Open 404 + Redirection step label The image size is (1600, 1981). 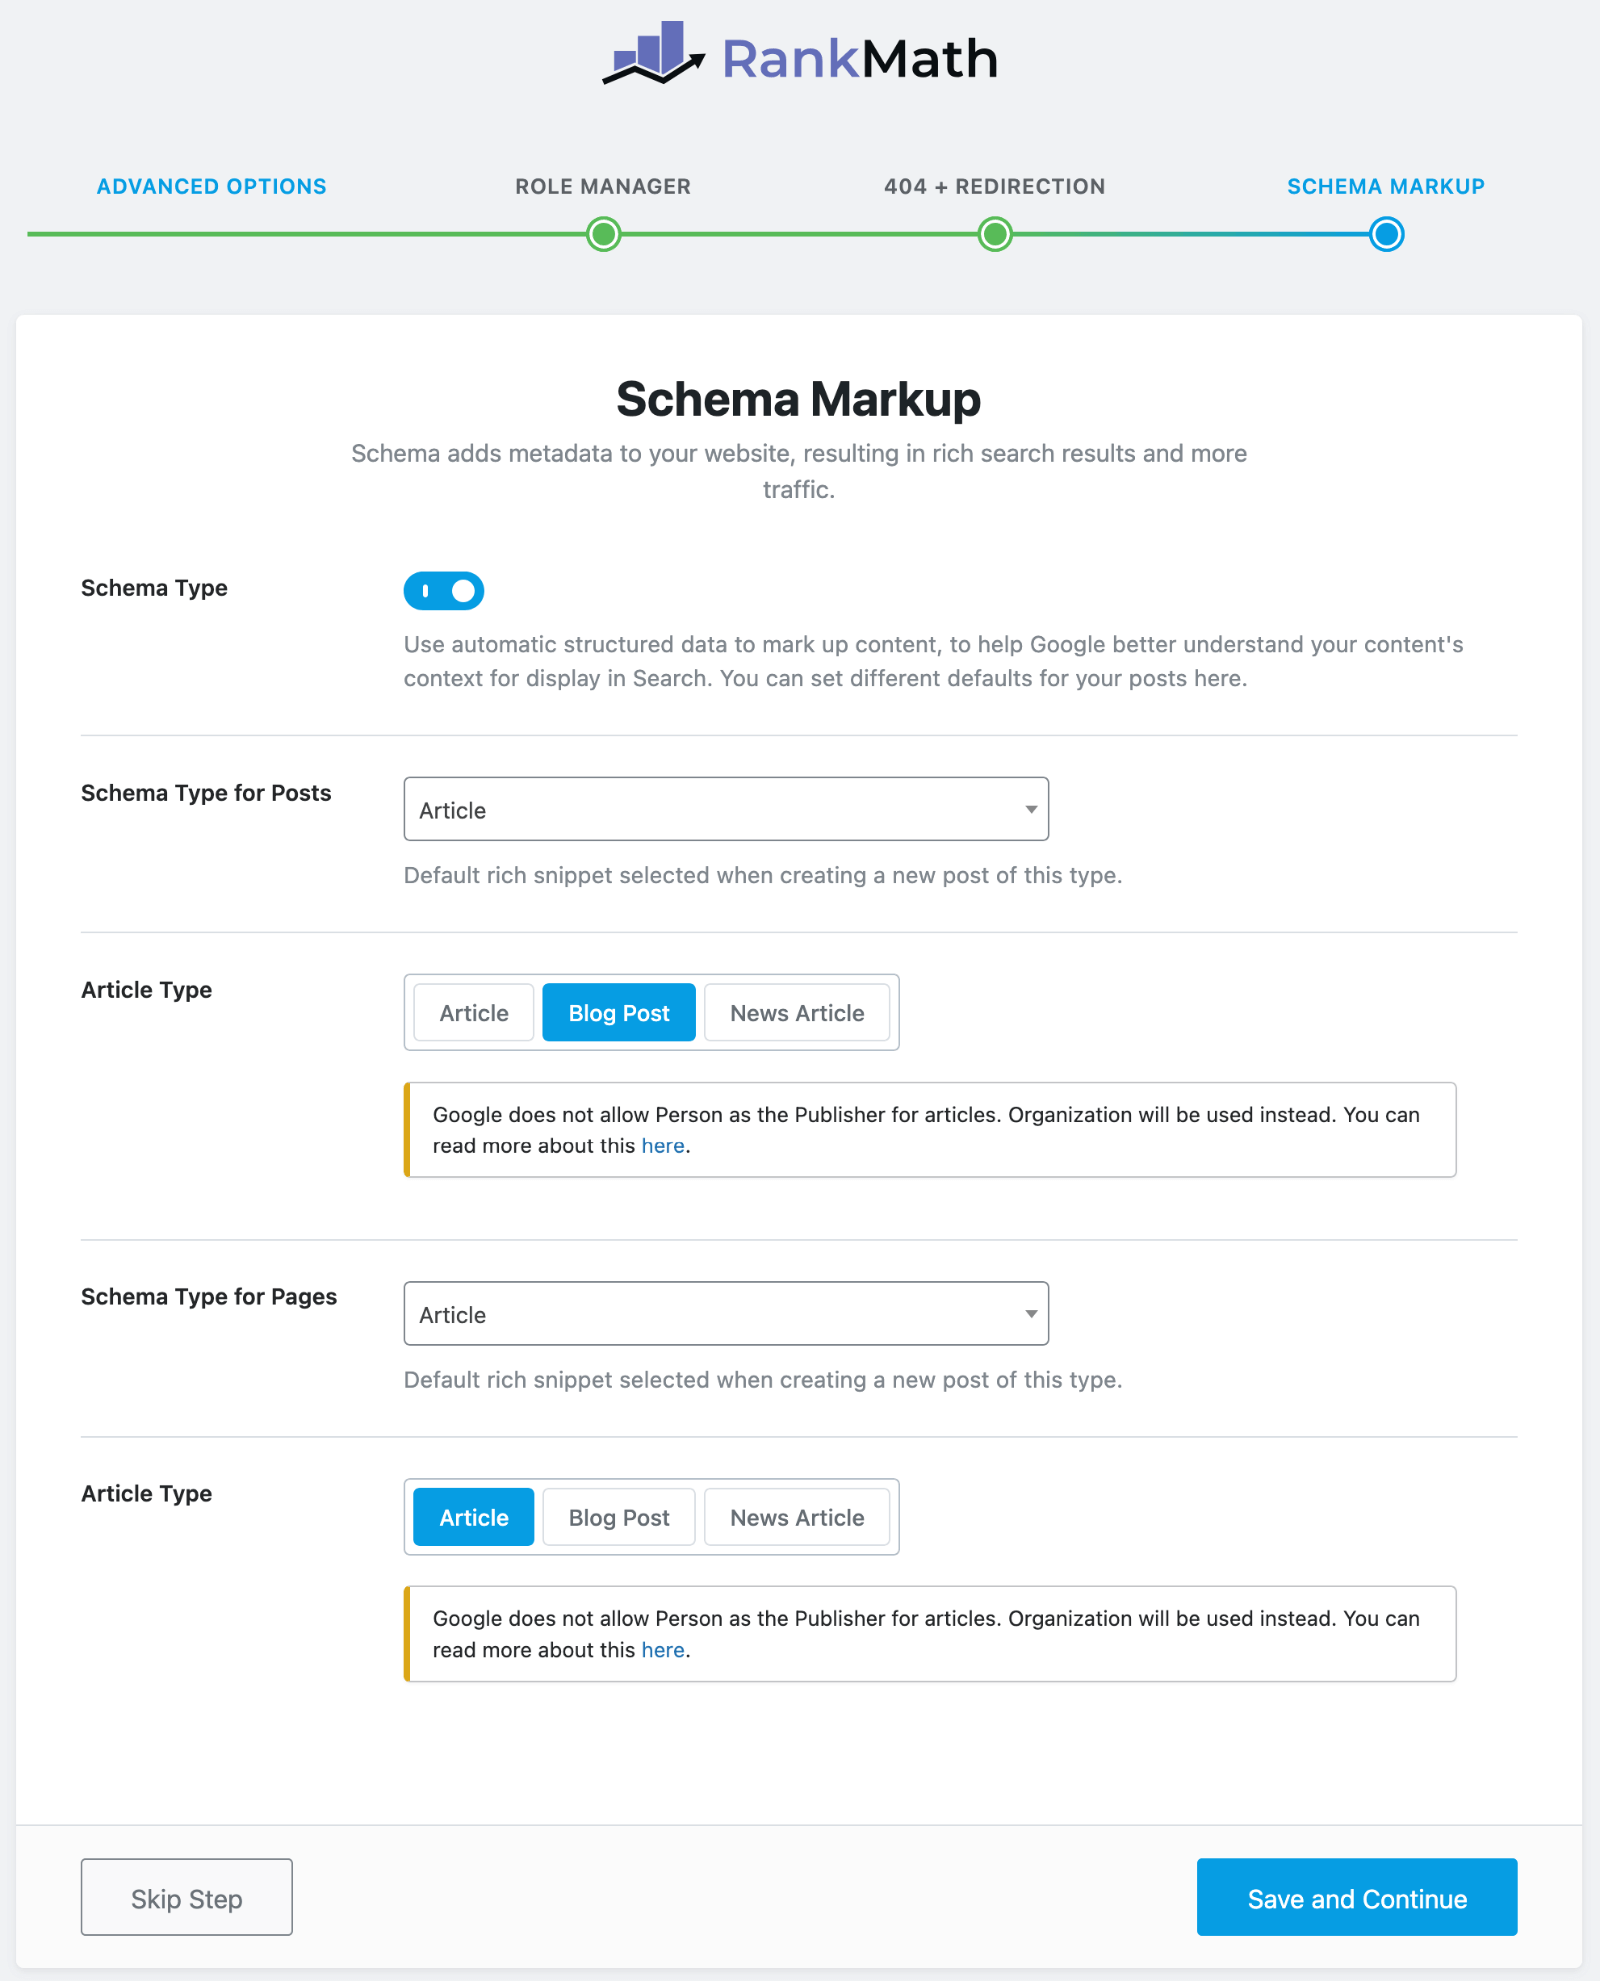pos(994,186)
